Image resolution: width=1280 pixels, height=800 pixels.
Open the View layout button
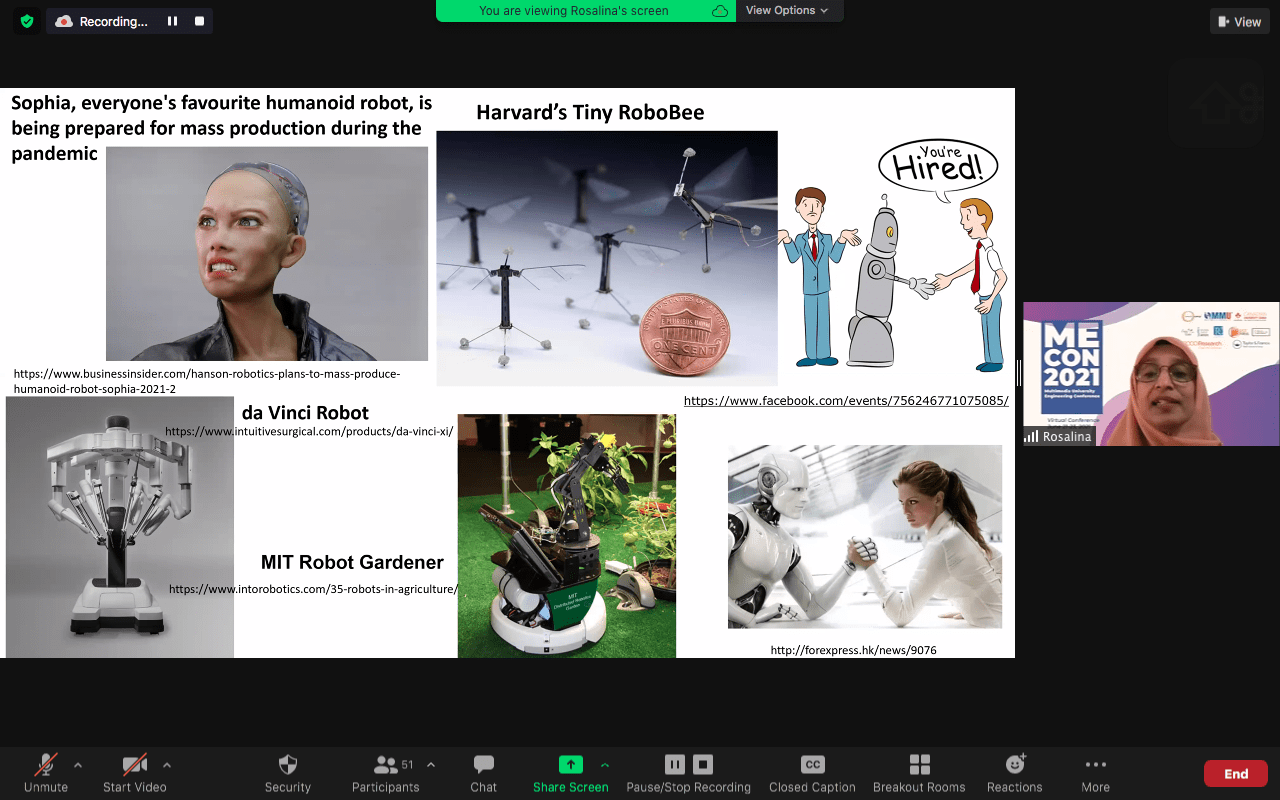1240,21
